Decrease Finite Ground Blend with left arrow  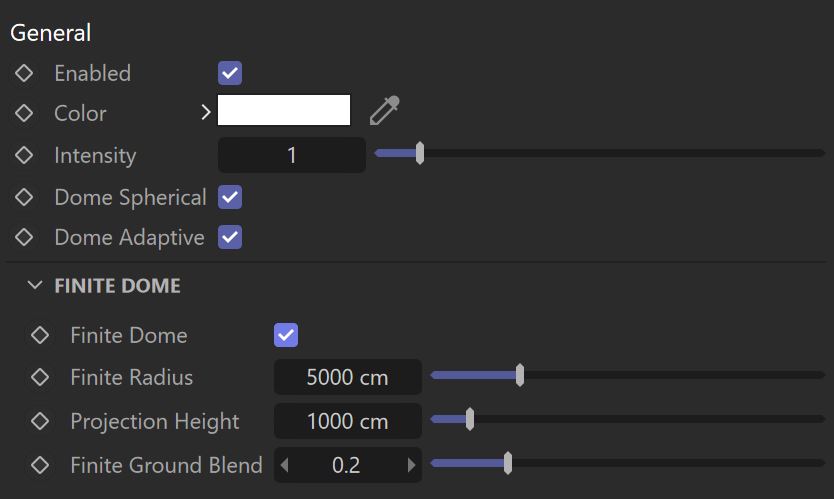coord(284,465)
